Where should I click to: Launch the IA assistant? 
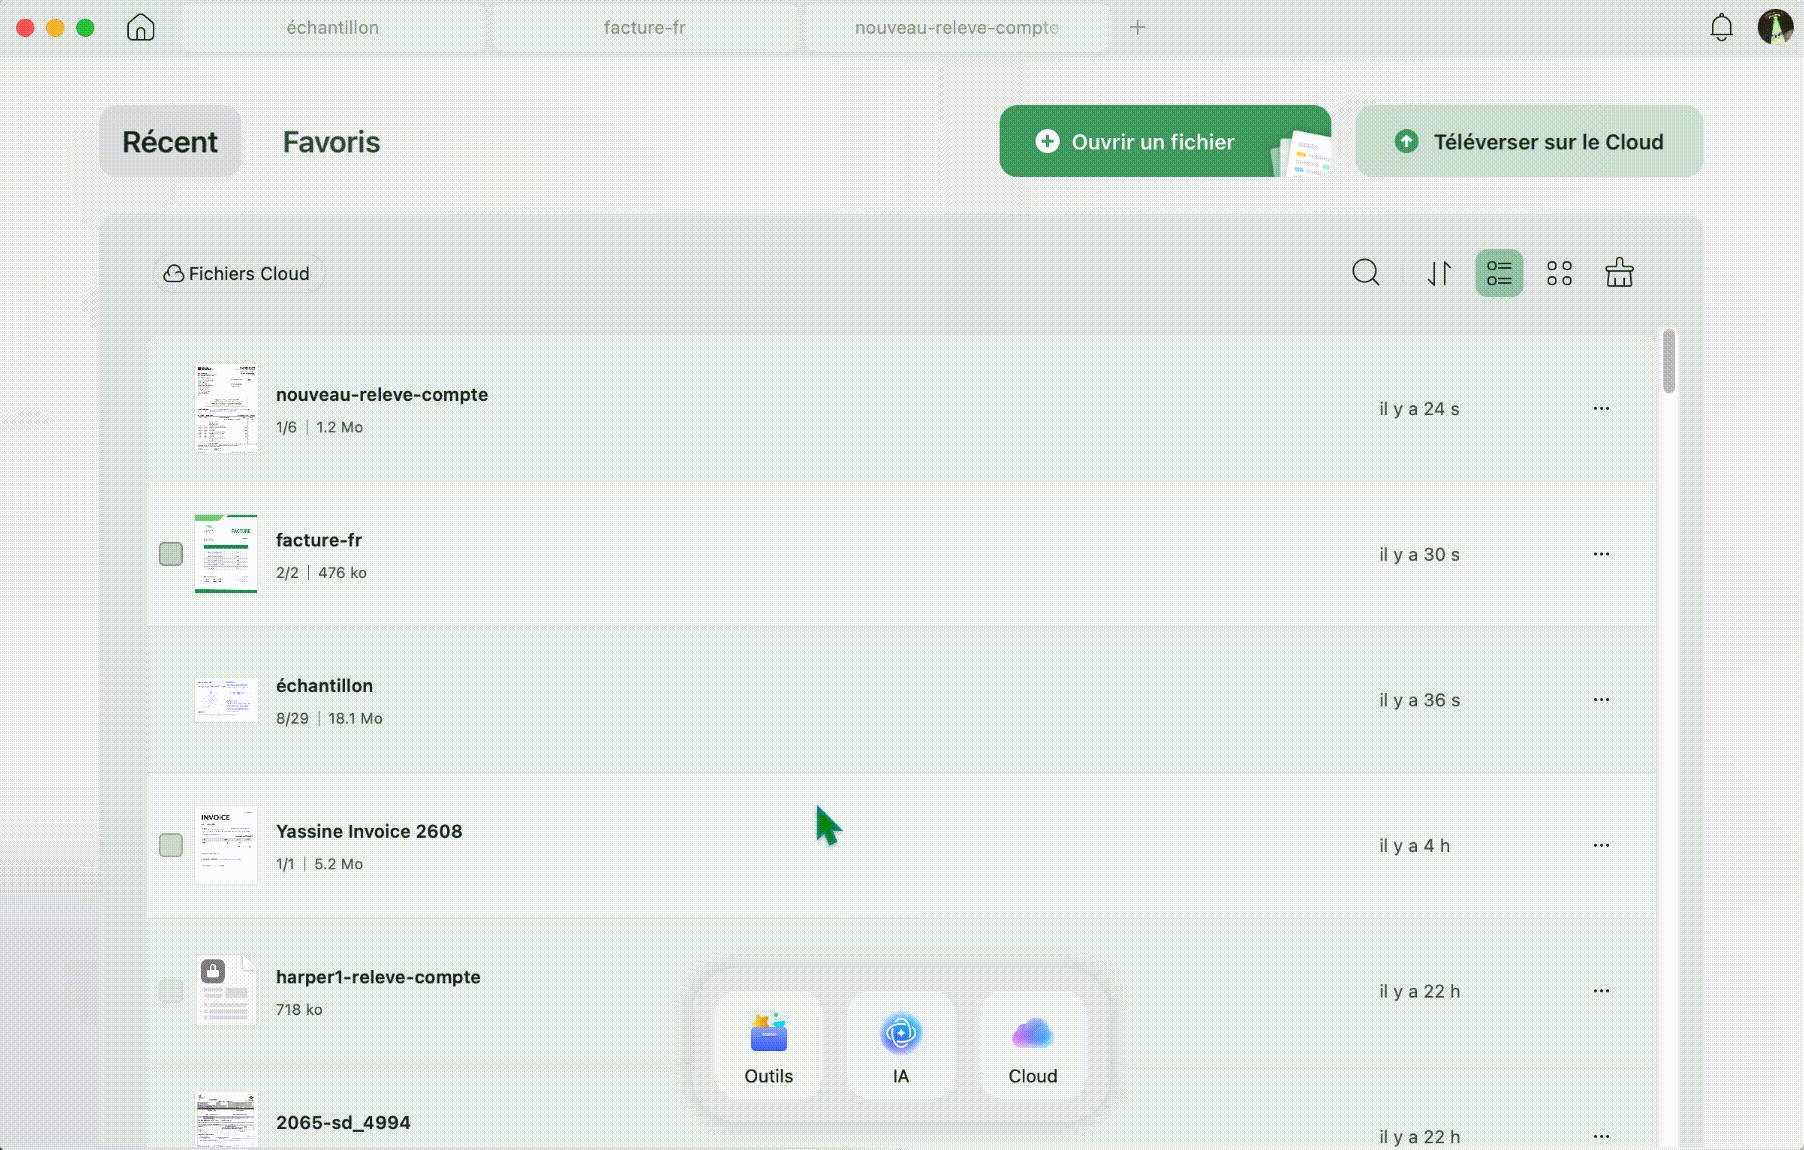[x=901, y=1046]
